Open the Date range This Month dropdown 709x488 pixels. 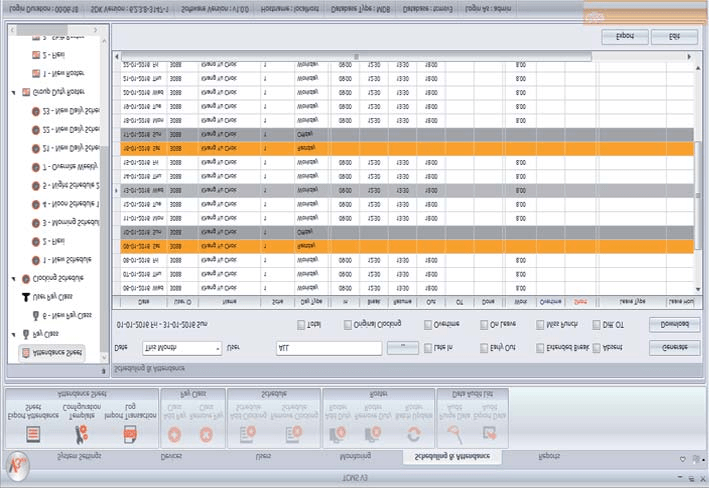tap(182, 348)
